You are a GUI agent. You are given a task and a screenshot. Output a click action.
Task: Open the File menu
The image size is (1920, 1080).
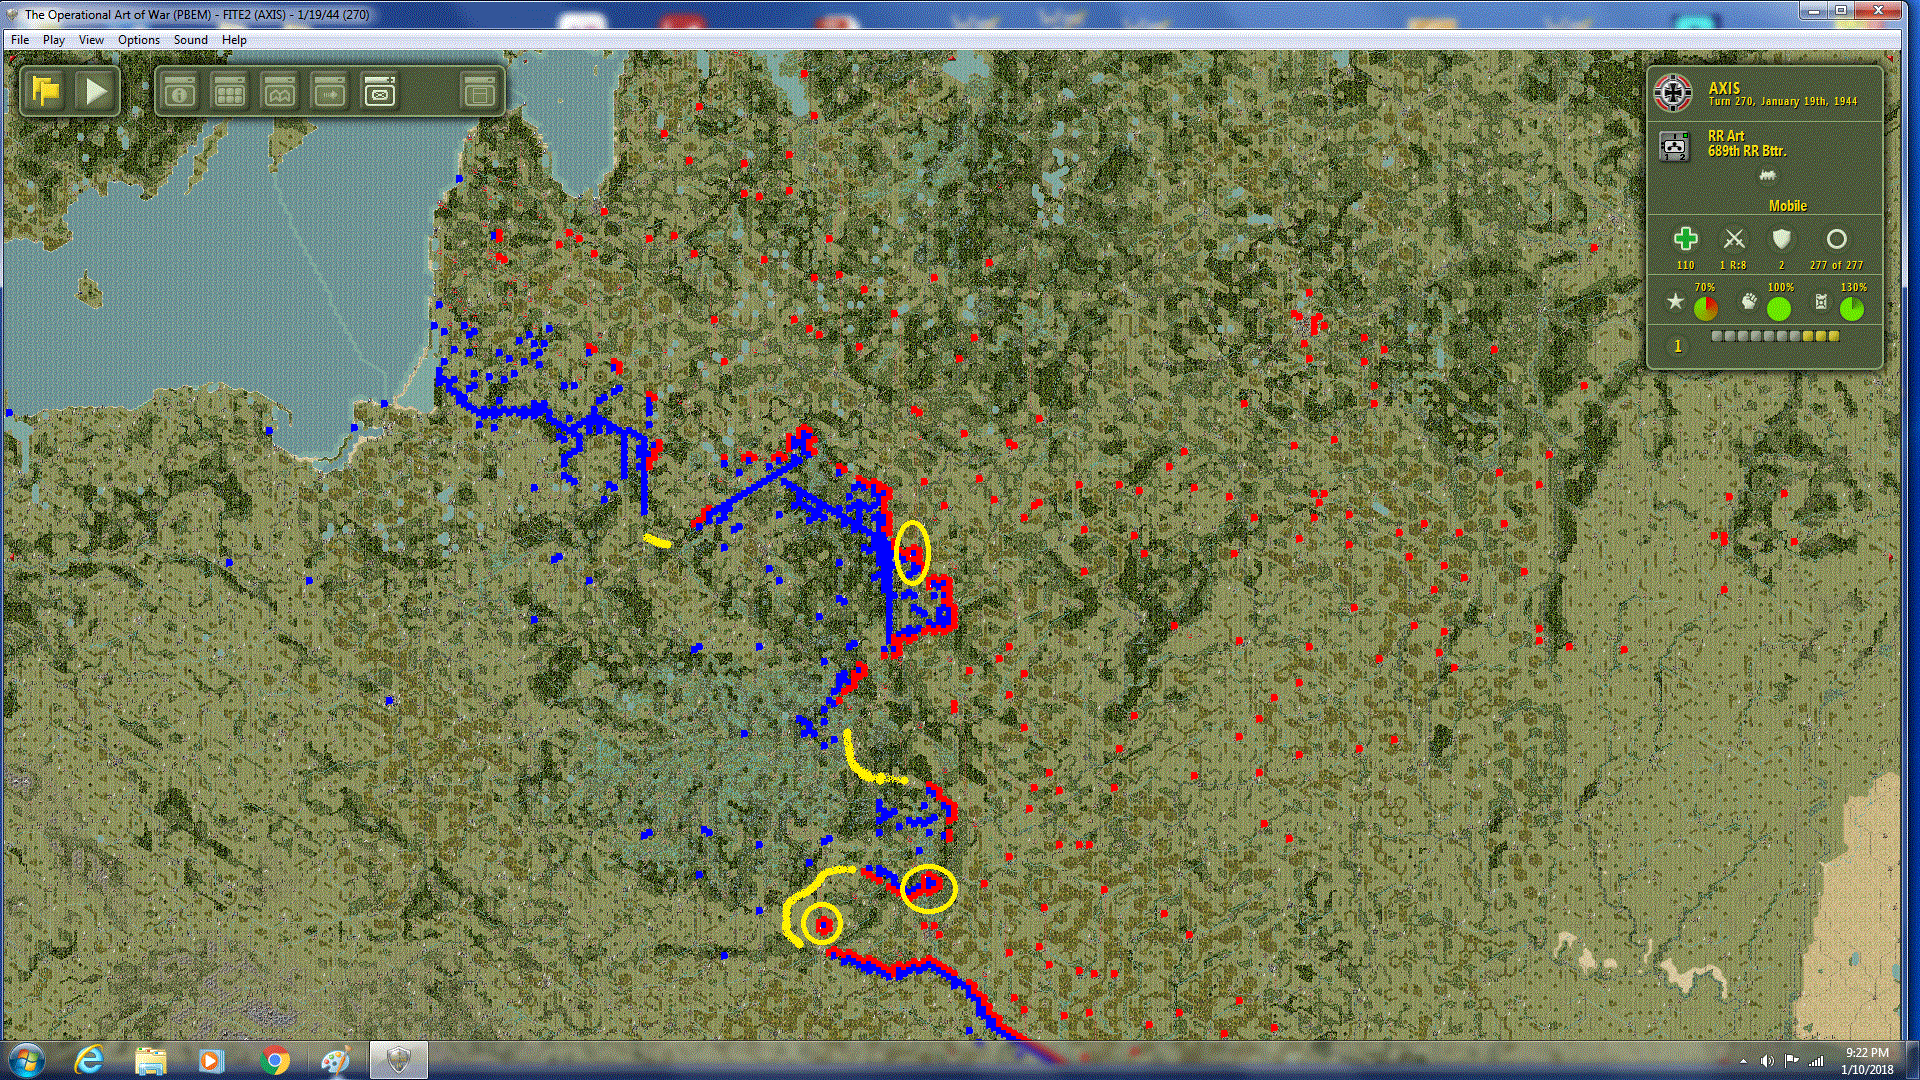click(x=20, y=40)
